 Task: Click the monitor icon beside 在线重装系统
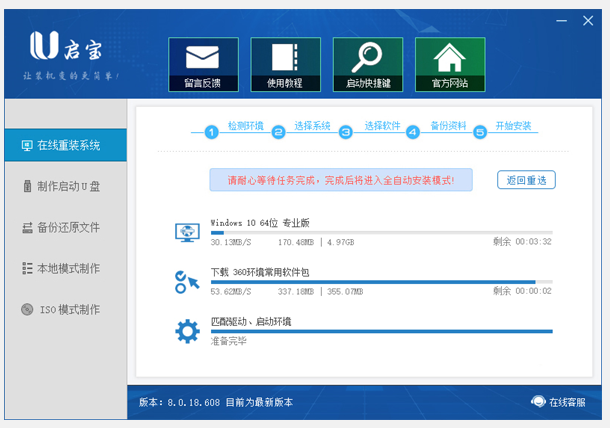[x=27, y=146]
